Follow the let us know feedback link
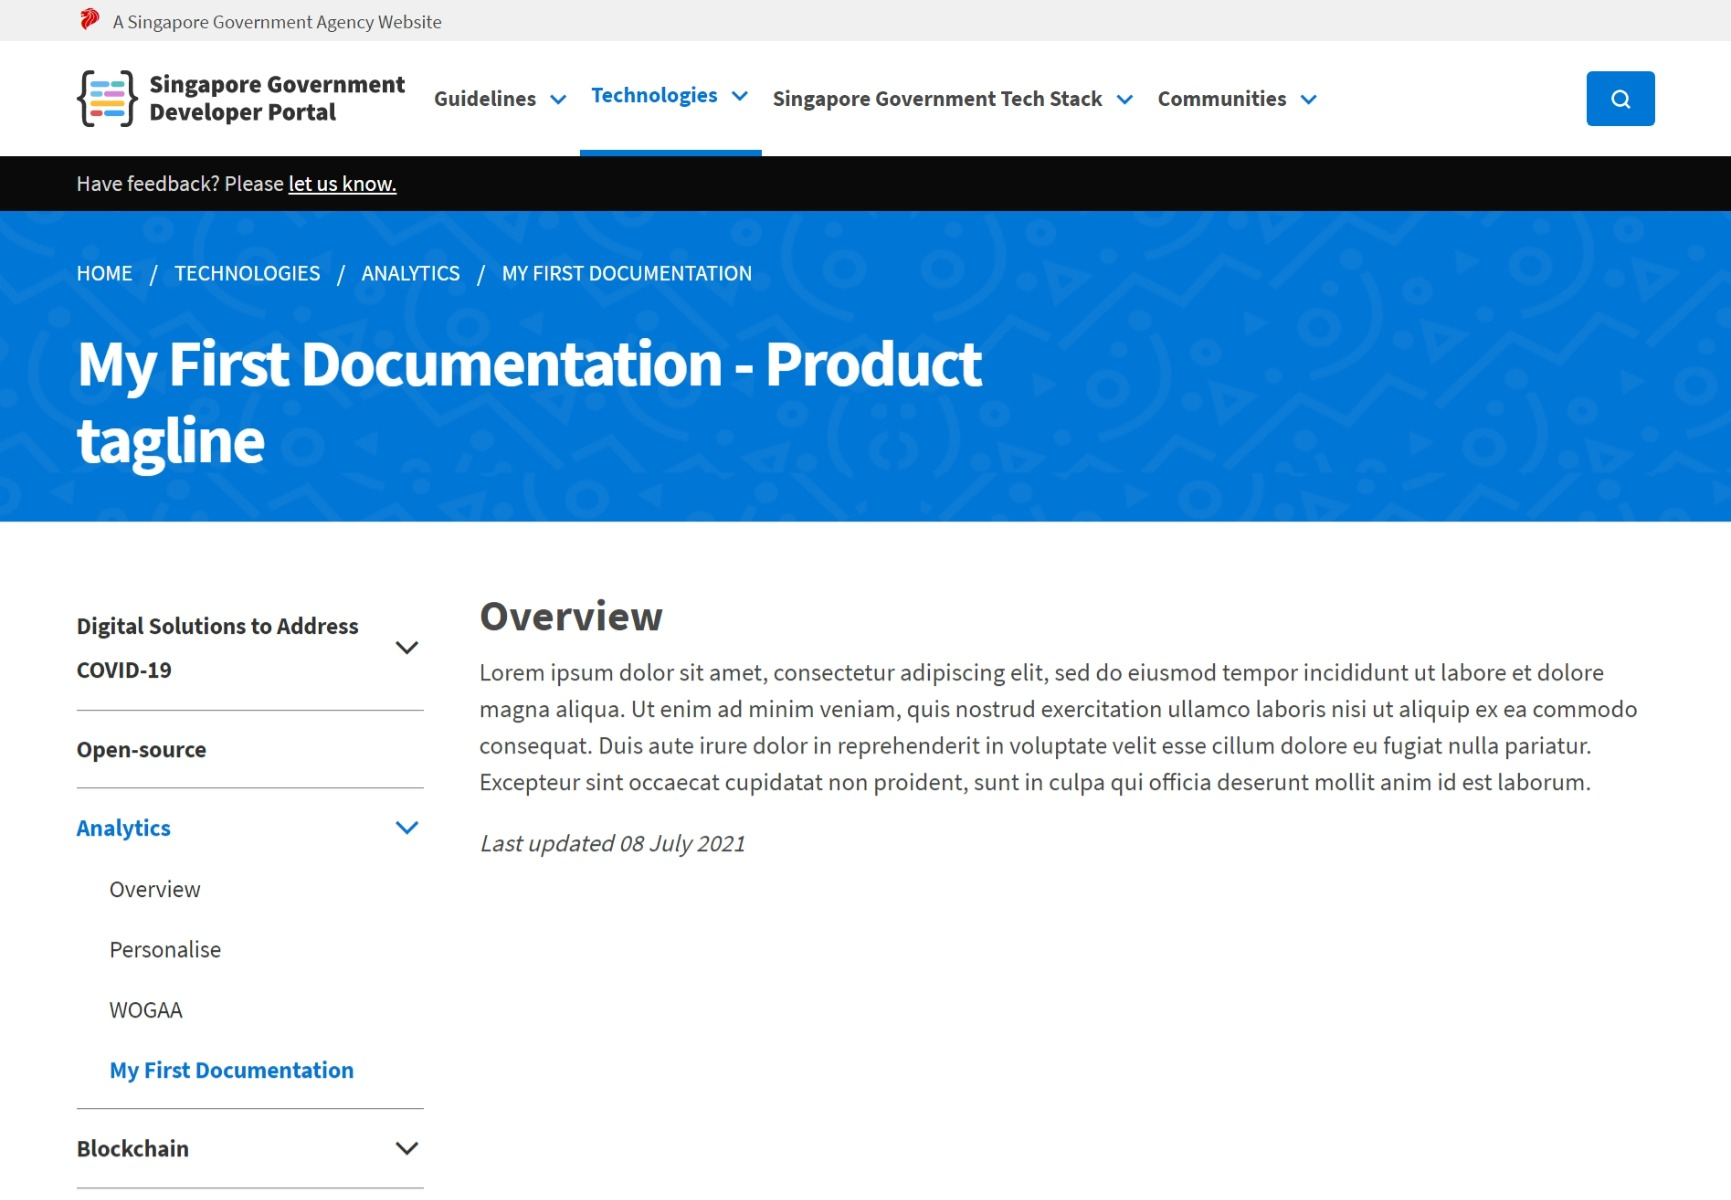This screenshot has height=1200, width=1731. (341, 183)
